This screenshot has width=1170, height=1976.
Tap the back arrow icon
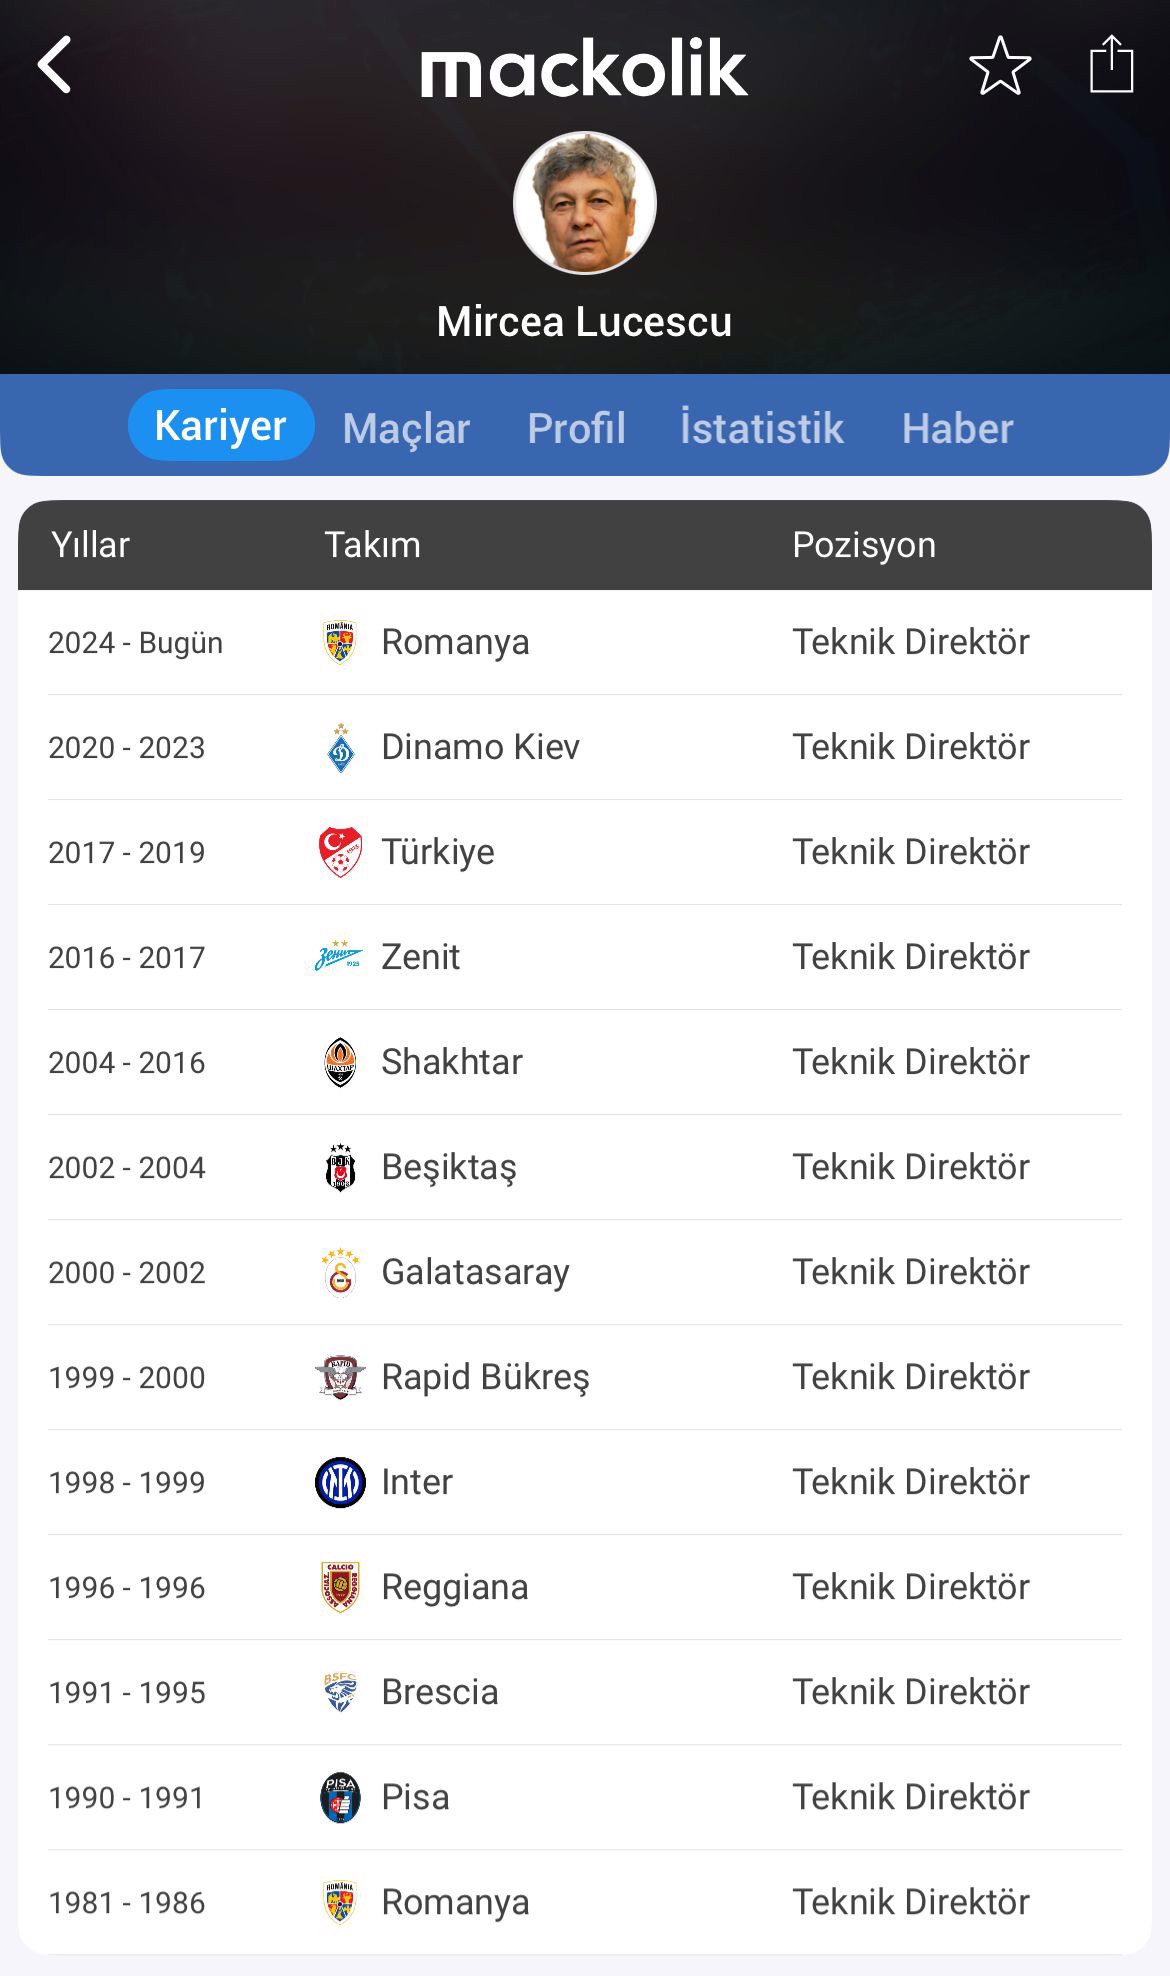56,65
